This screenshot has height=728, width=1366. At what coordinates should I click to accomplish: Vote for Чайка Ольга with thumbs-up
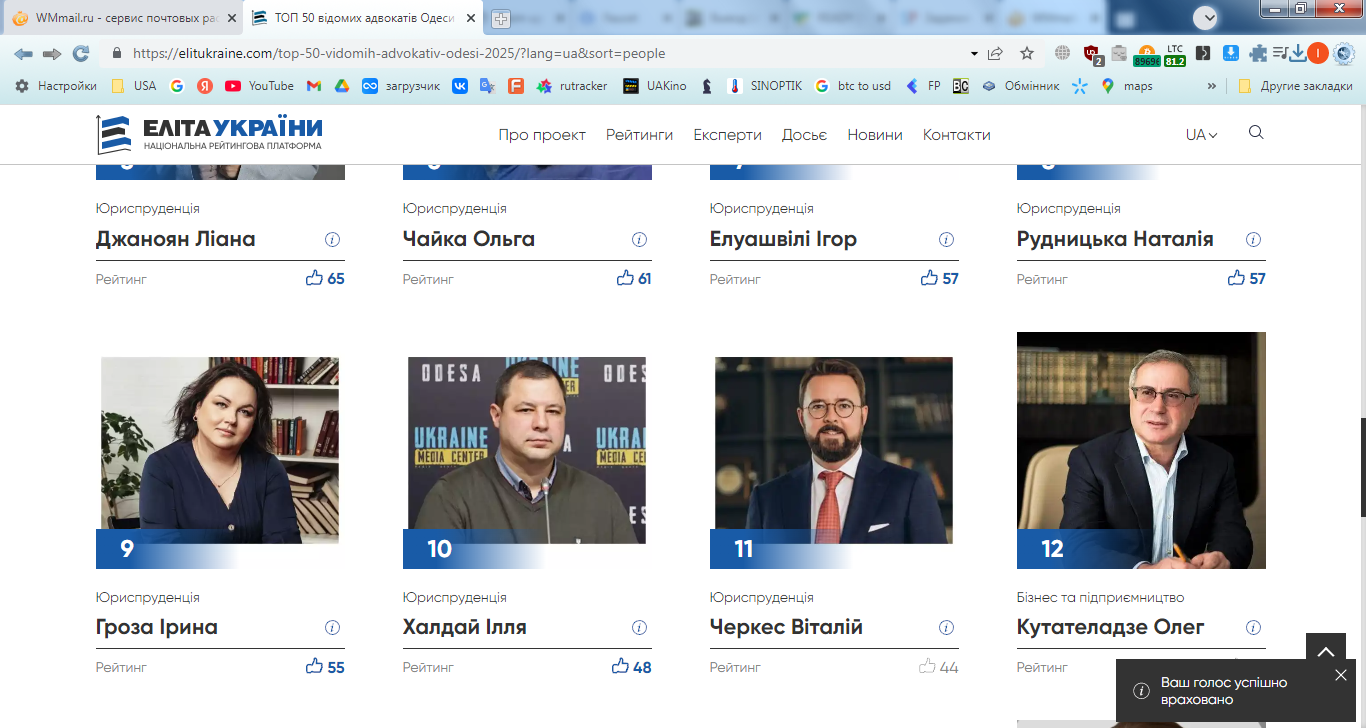[x=625, y=278]
